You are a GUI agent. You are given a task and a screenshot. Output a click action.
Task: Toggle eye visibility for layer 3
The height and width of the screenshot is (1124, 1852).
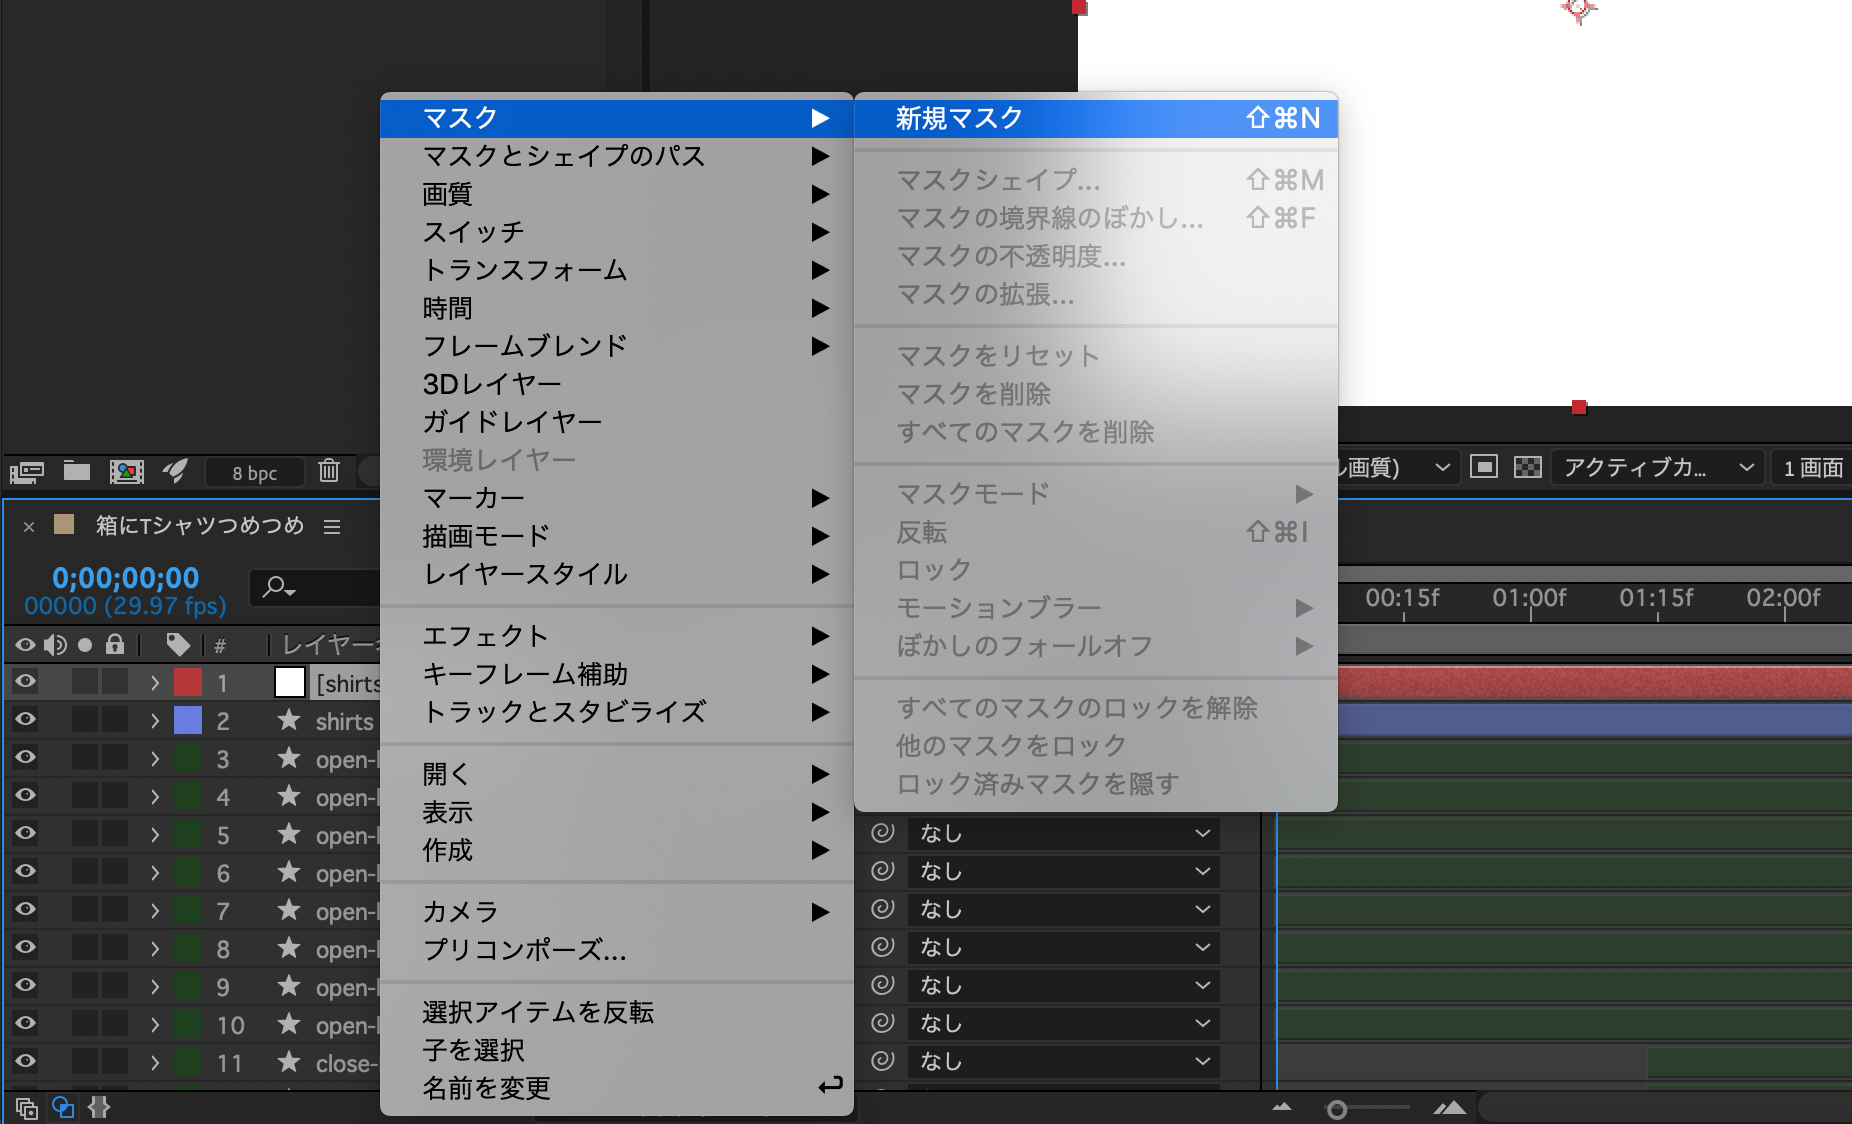tap(25, 758)
